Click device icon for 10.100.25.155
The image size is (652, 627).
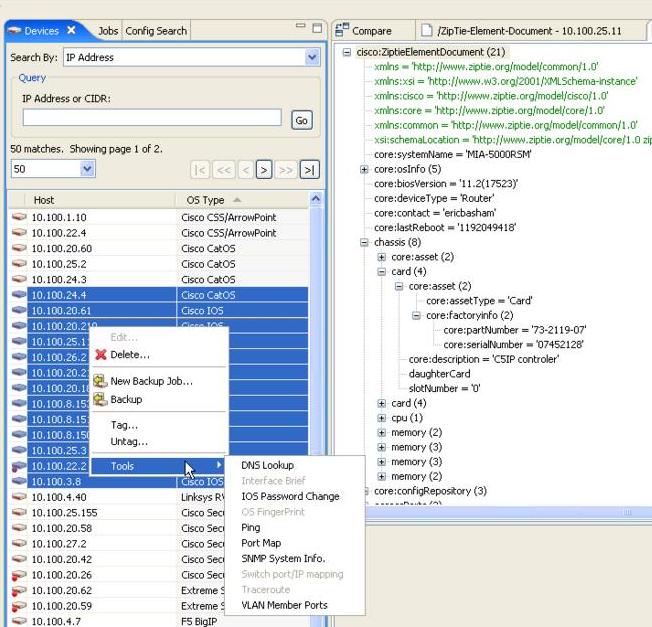19,512
